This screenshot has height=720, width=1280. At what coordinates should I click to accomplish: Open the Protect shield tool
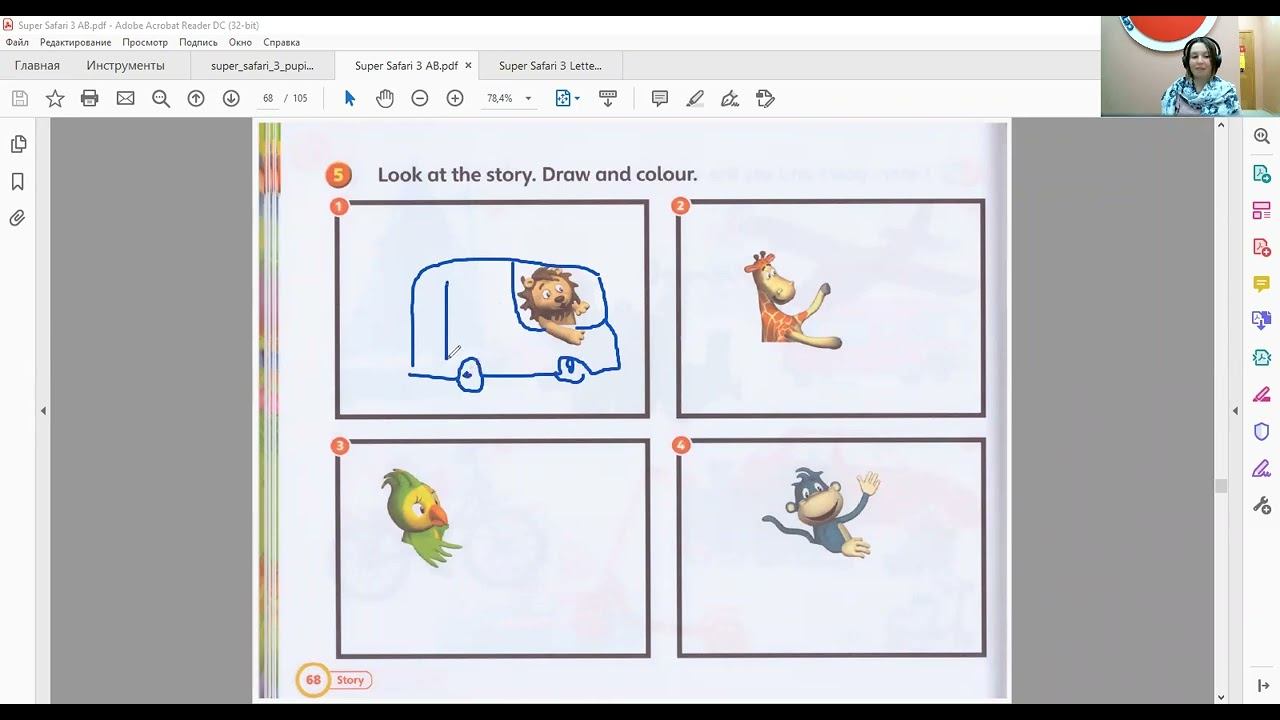1262,431
